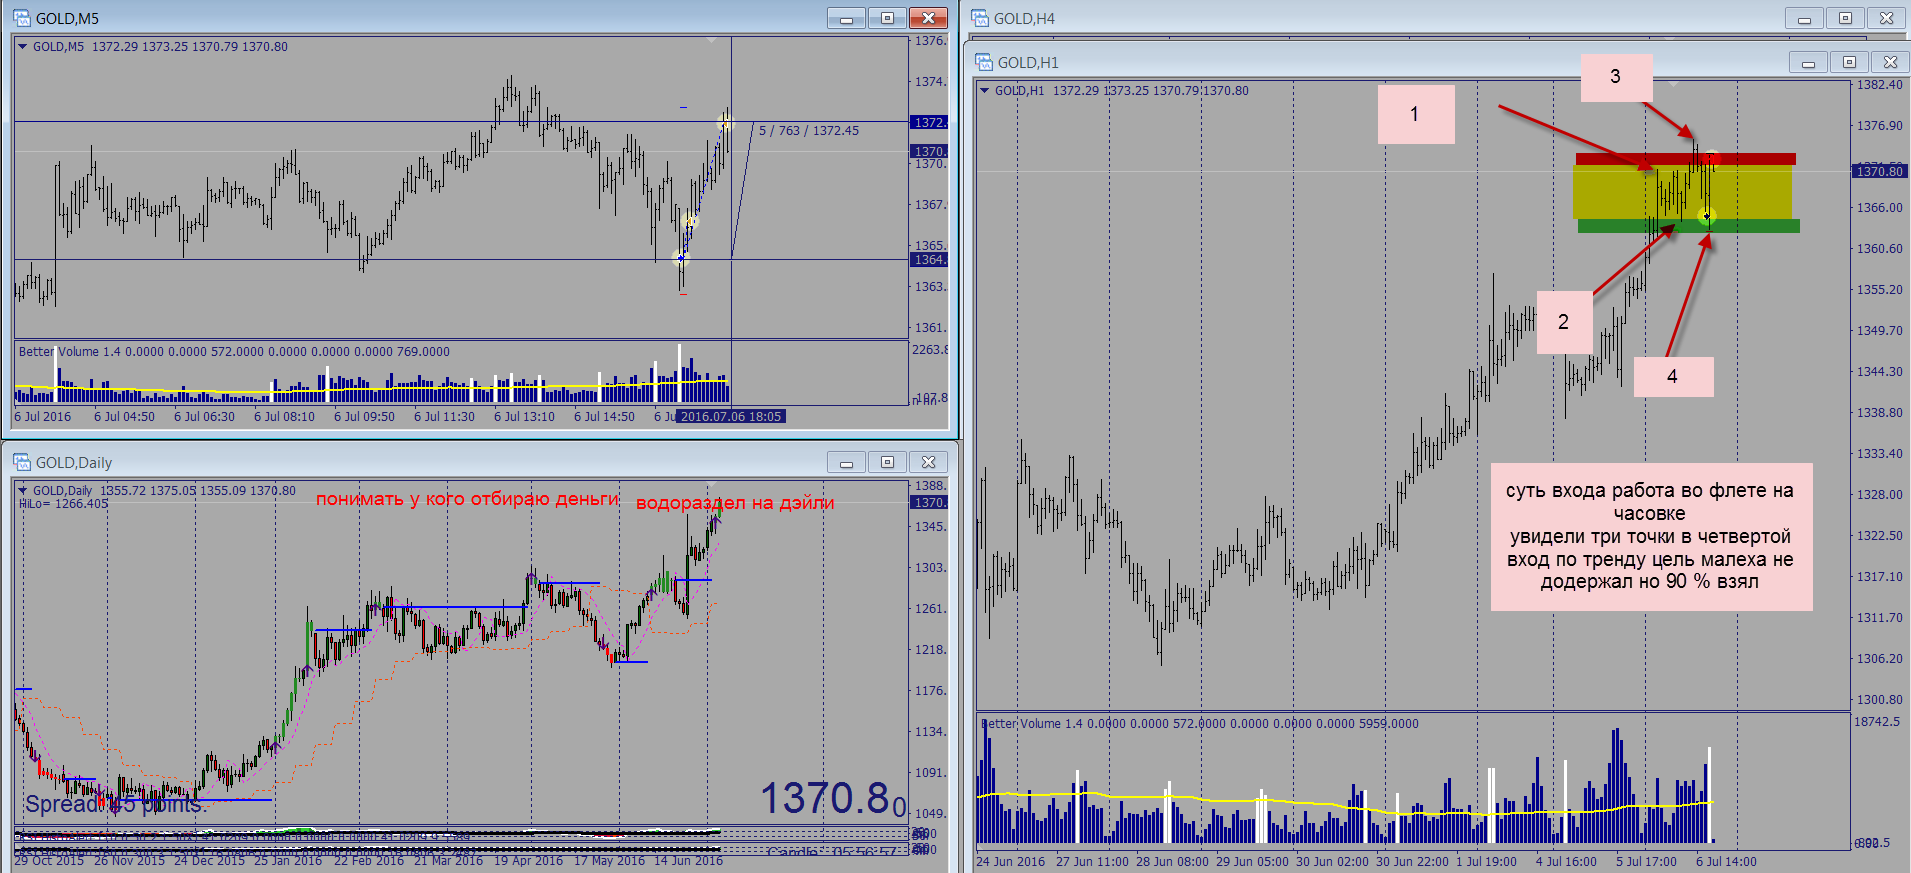Open the triangle menu beside GOLD,Daily quote line
Viewport: 1911px width, 873px height.
[x=23, y=490]
